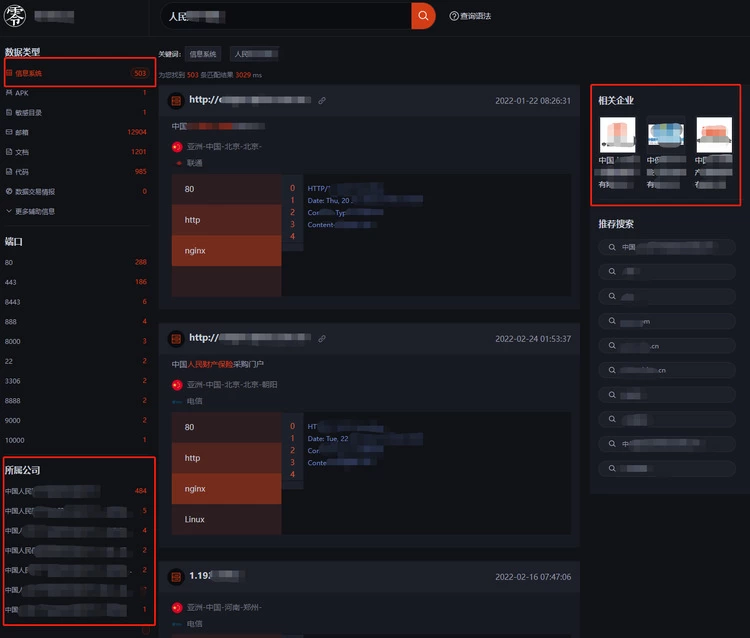Viewport: 750px width, 638px height.
Task: Click server icon of the 1.19 result
Action: pos(176,577)
